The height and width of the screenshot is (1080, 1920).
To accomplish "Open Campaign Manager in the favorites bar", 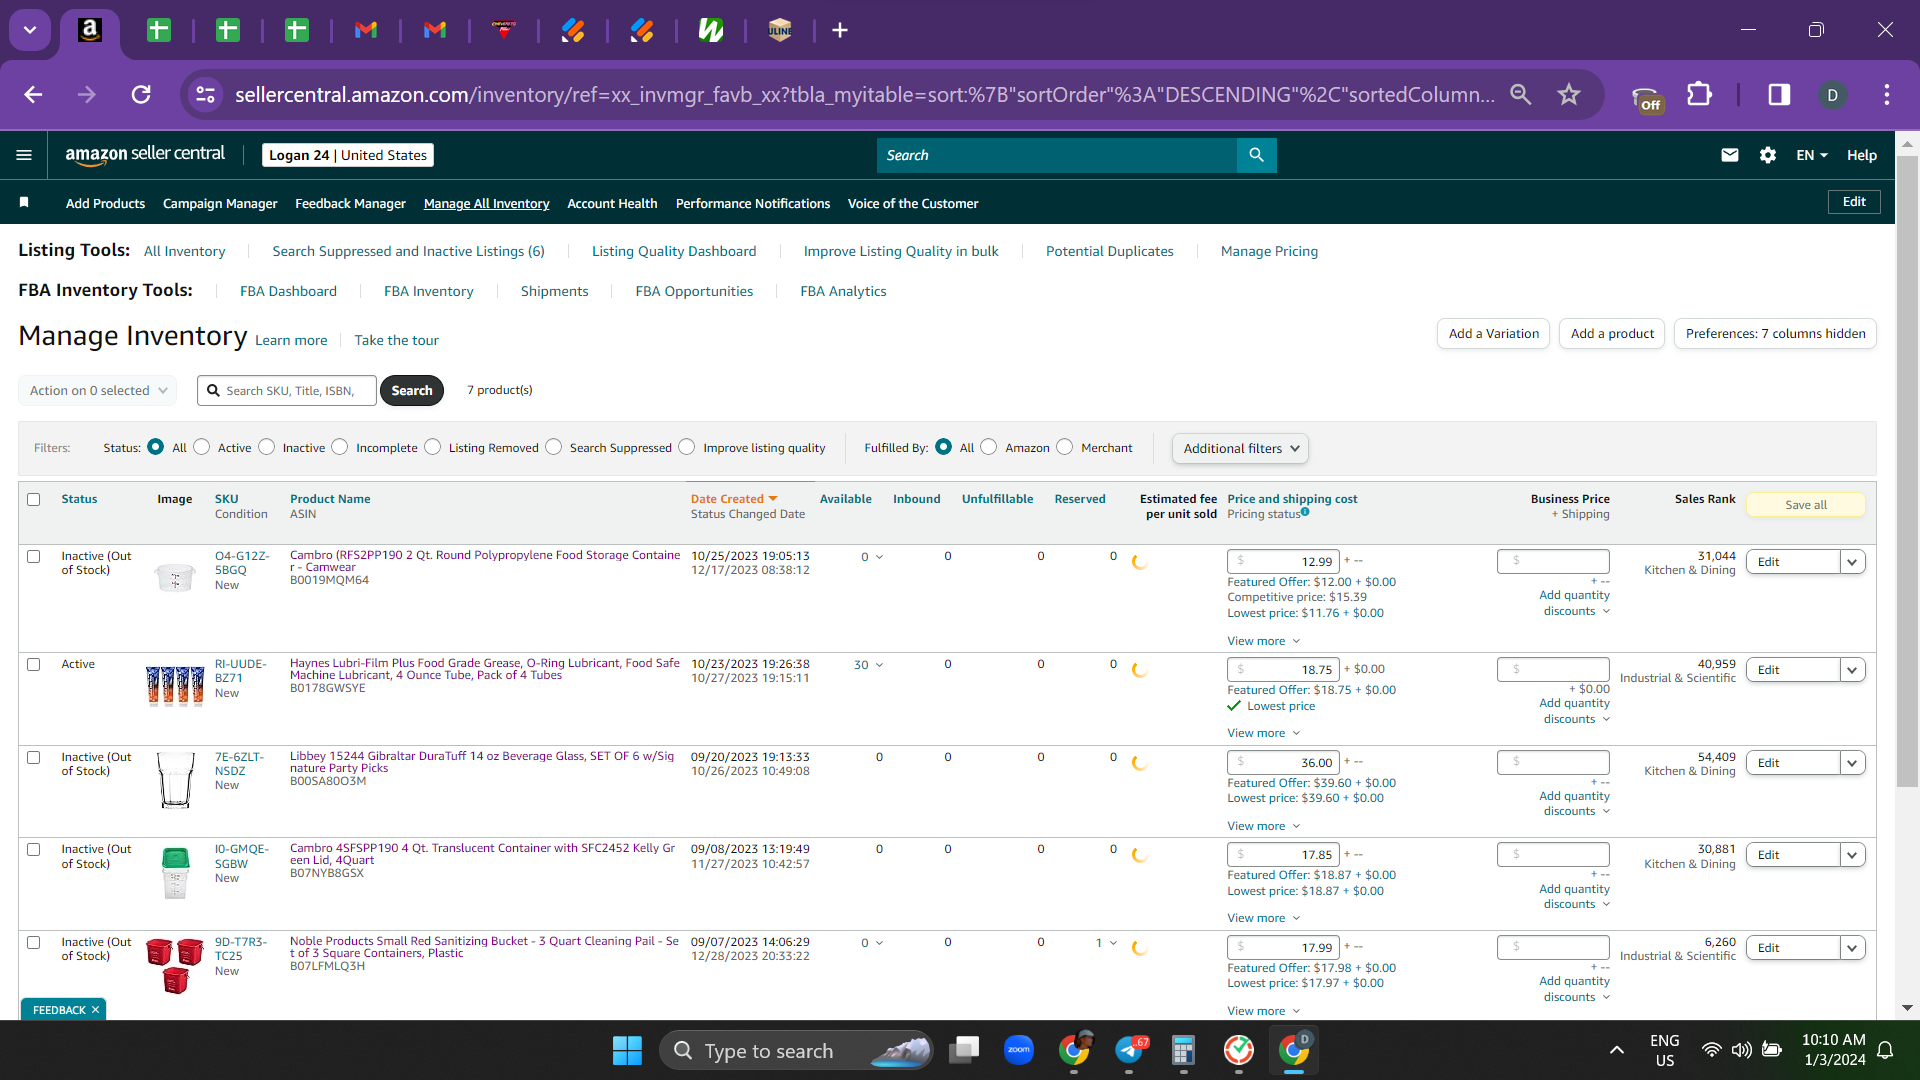I will 220,203.
